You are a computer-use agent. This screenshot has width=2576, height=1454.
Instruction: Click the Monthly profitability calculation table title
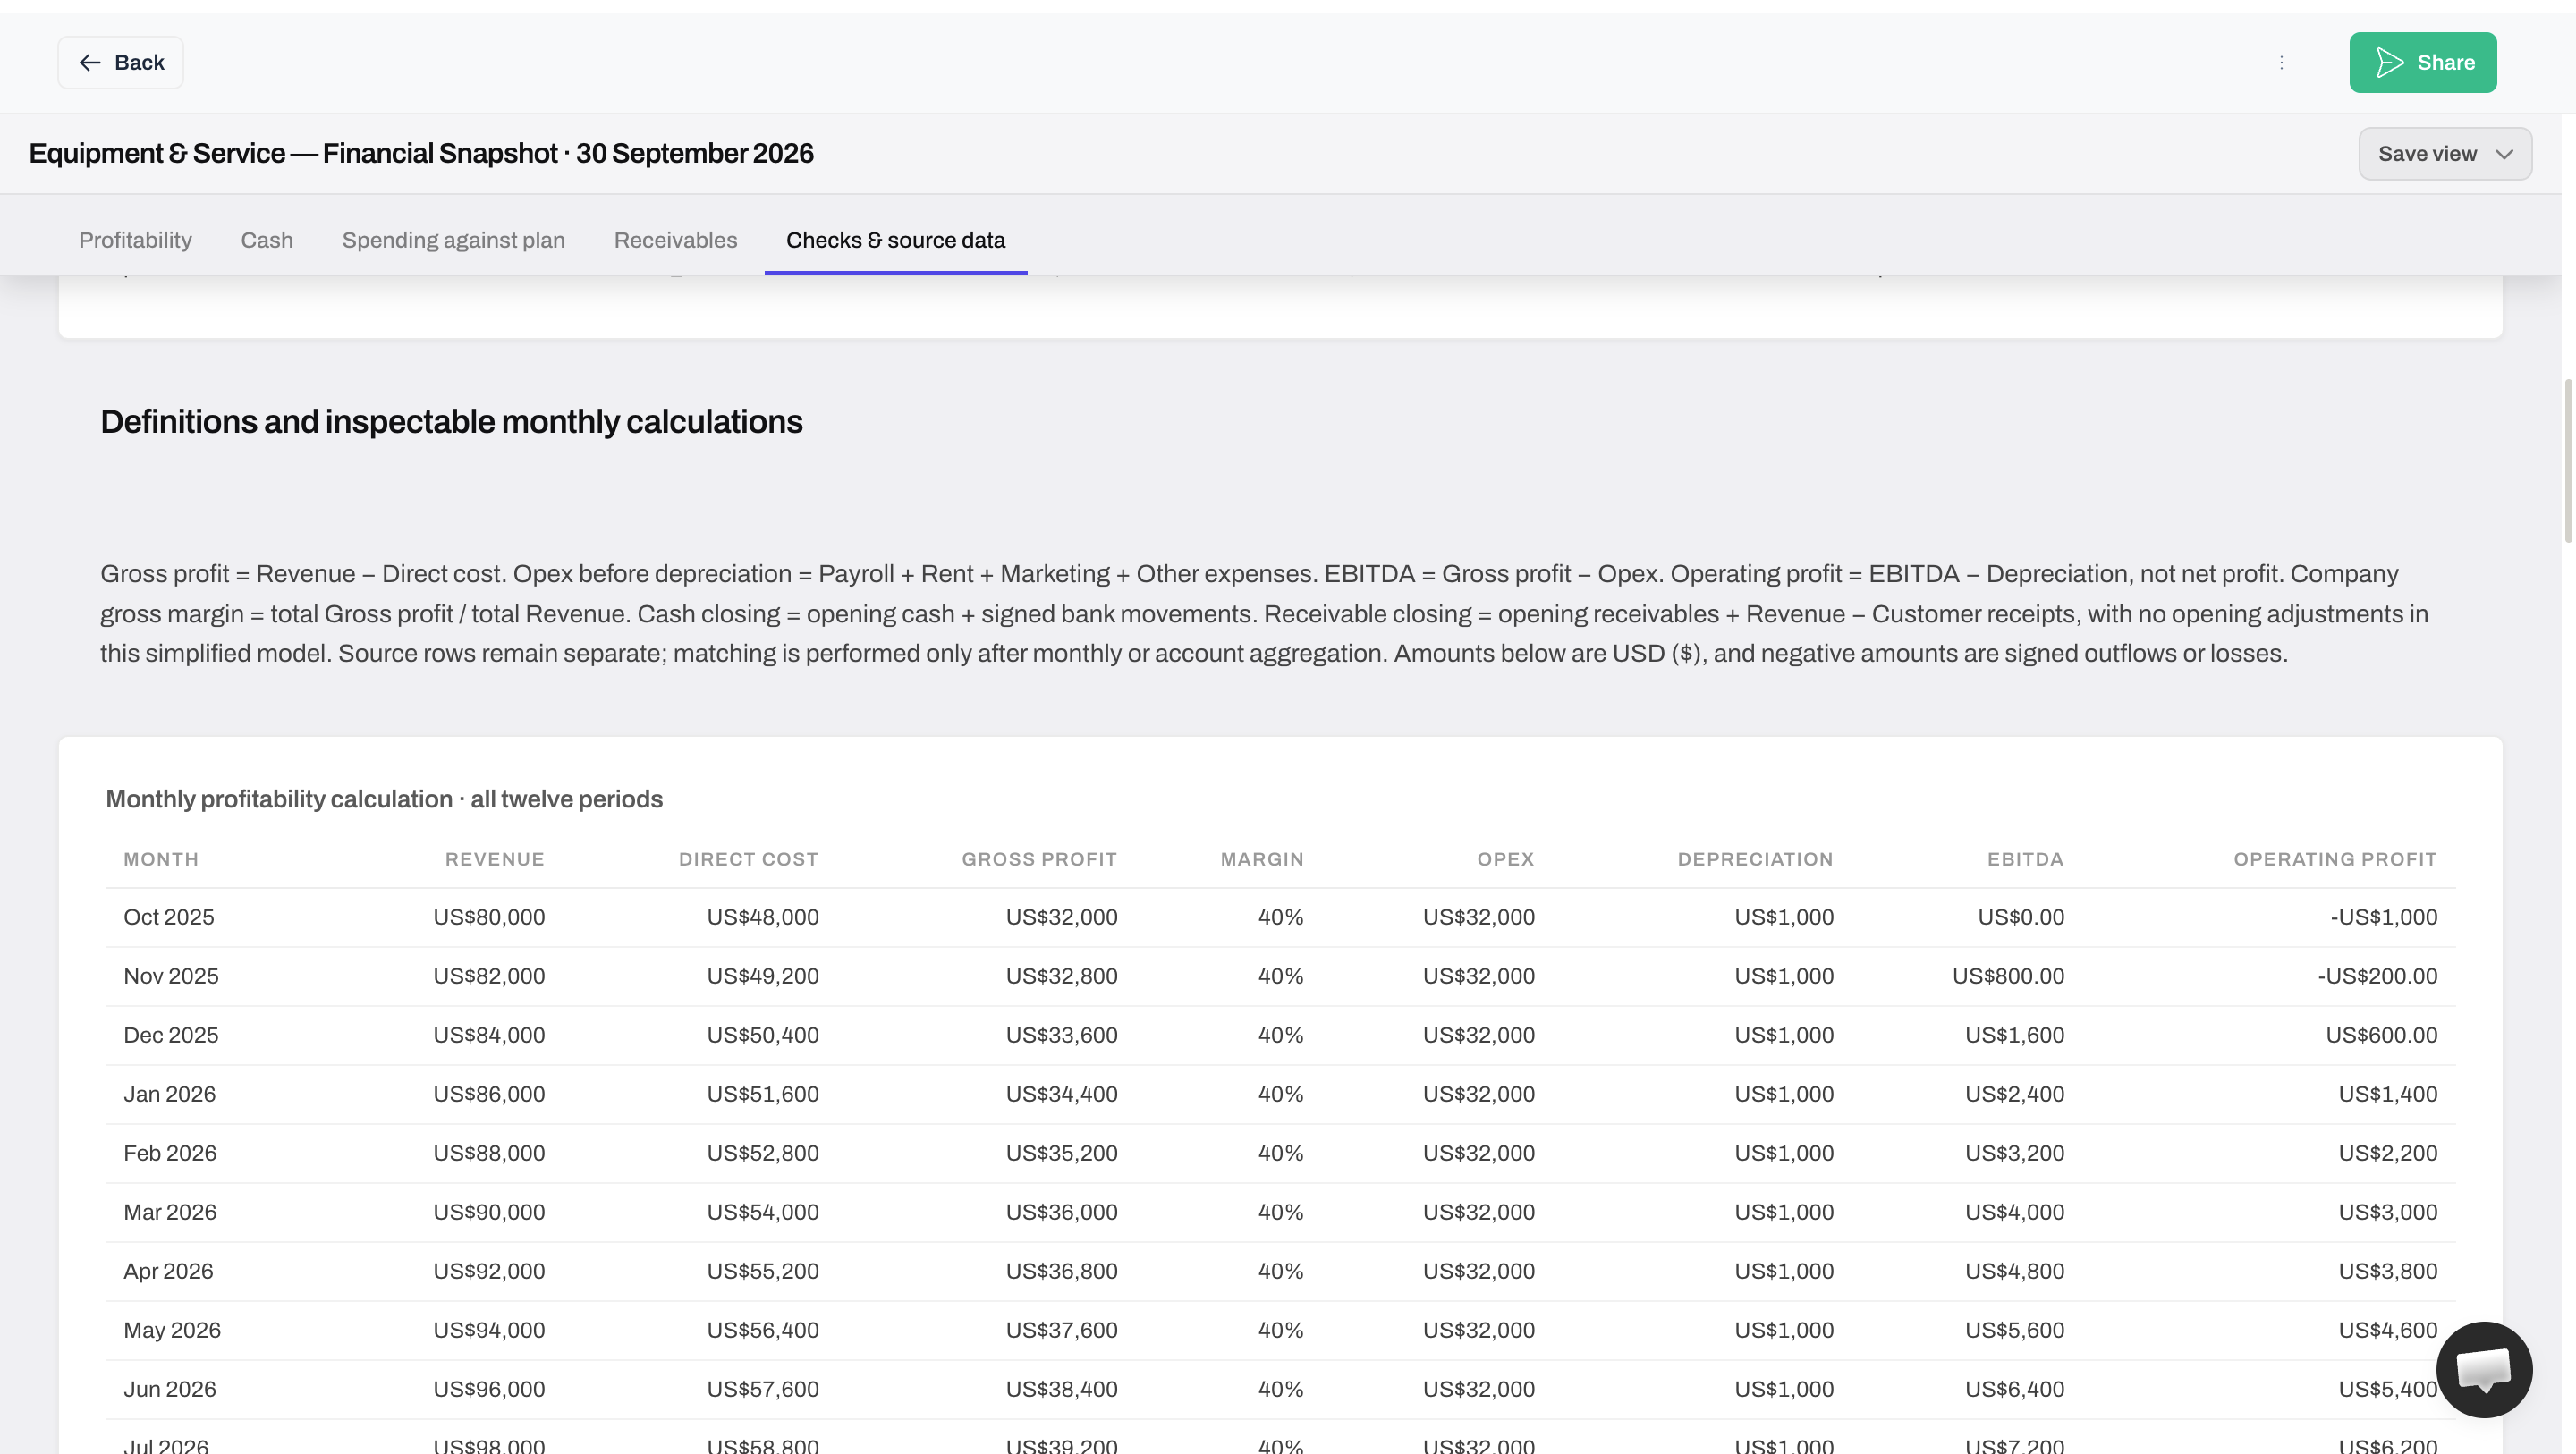tap(384, 799)
